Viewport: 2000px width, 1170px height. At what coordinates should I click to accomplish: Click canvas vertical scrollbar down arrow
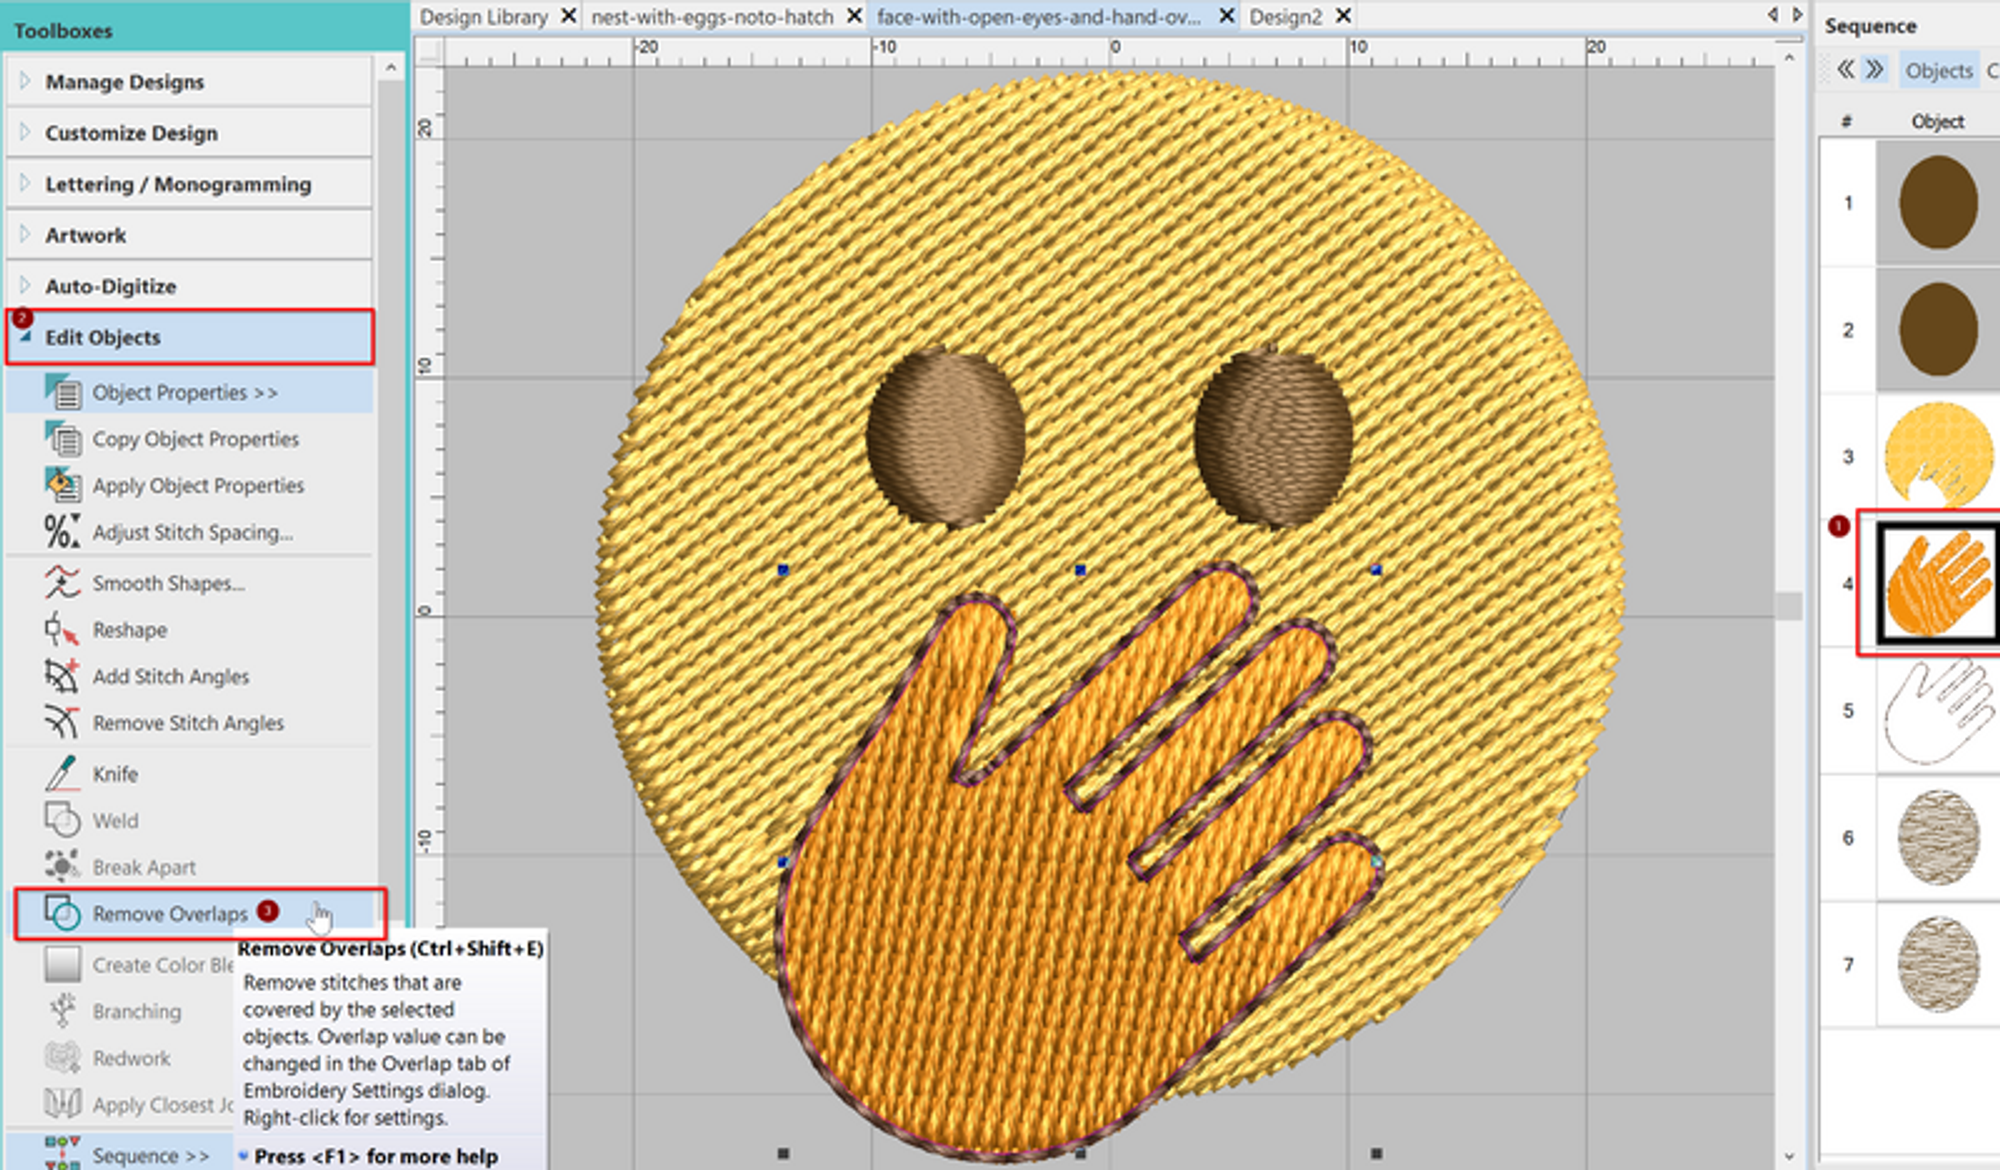click(x=1788, y=1156)
